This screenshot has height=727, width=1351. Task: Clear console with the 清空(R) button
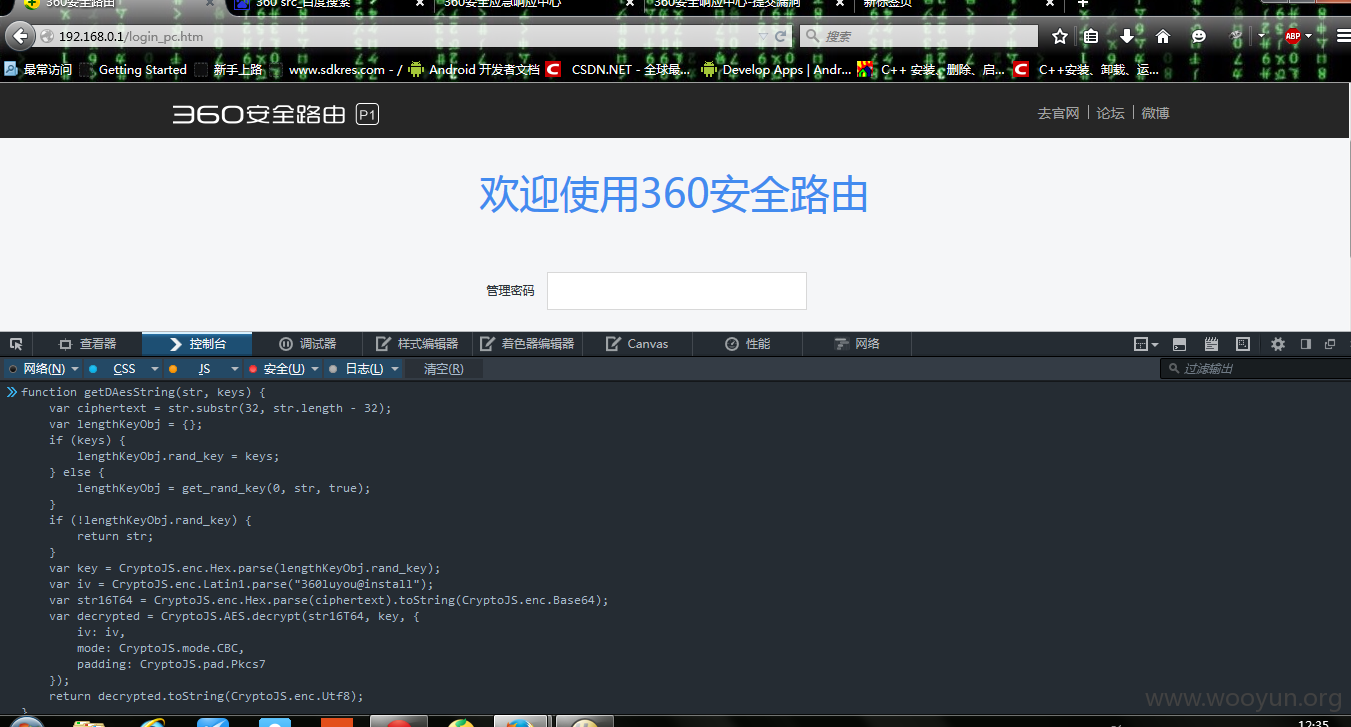tap(443, 369)
